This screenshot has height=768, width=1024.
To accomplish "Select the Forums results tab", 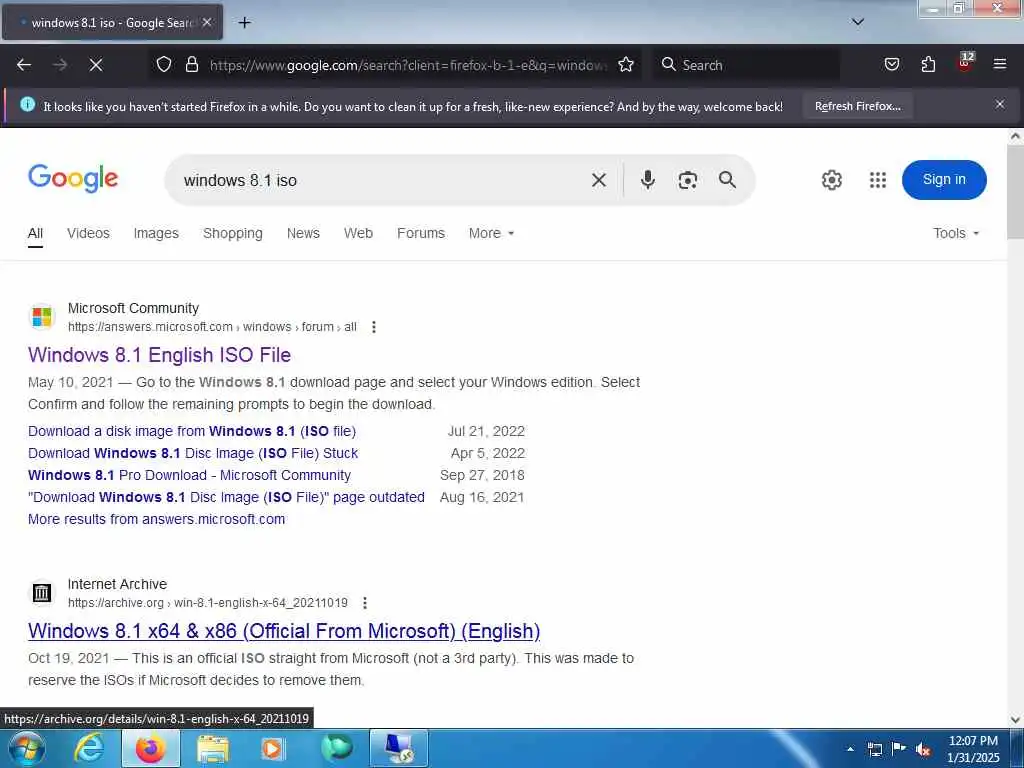I will point(421,233).
